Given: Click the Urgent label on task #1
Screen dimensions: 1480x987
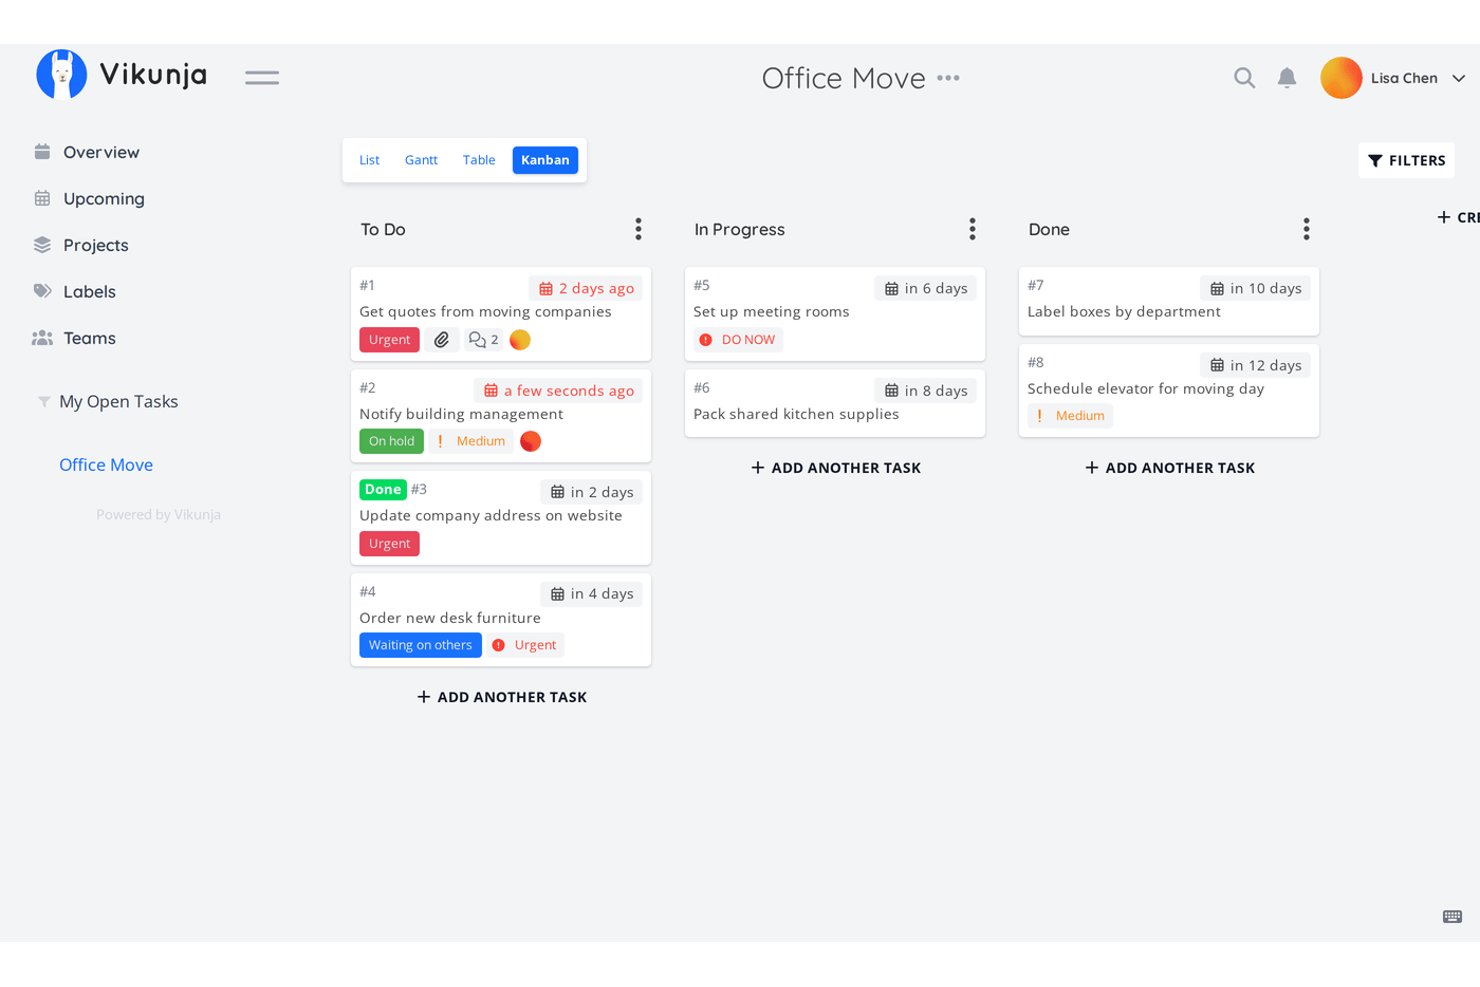Looking at the screenshot, I should [389, 340].
